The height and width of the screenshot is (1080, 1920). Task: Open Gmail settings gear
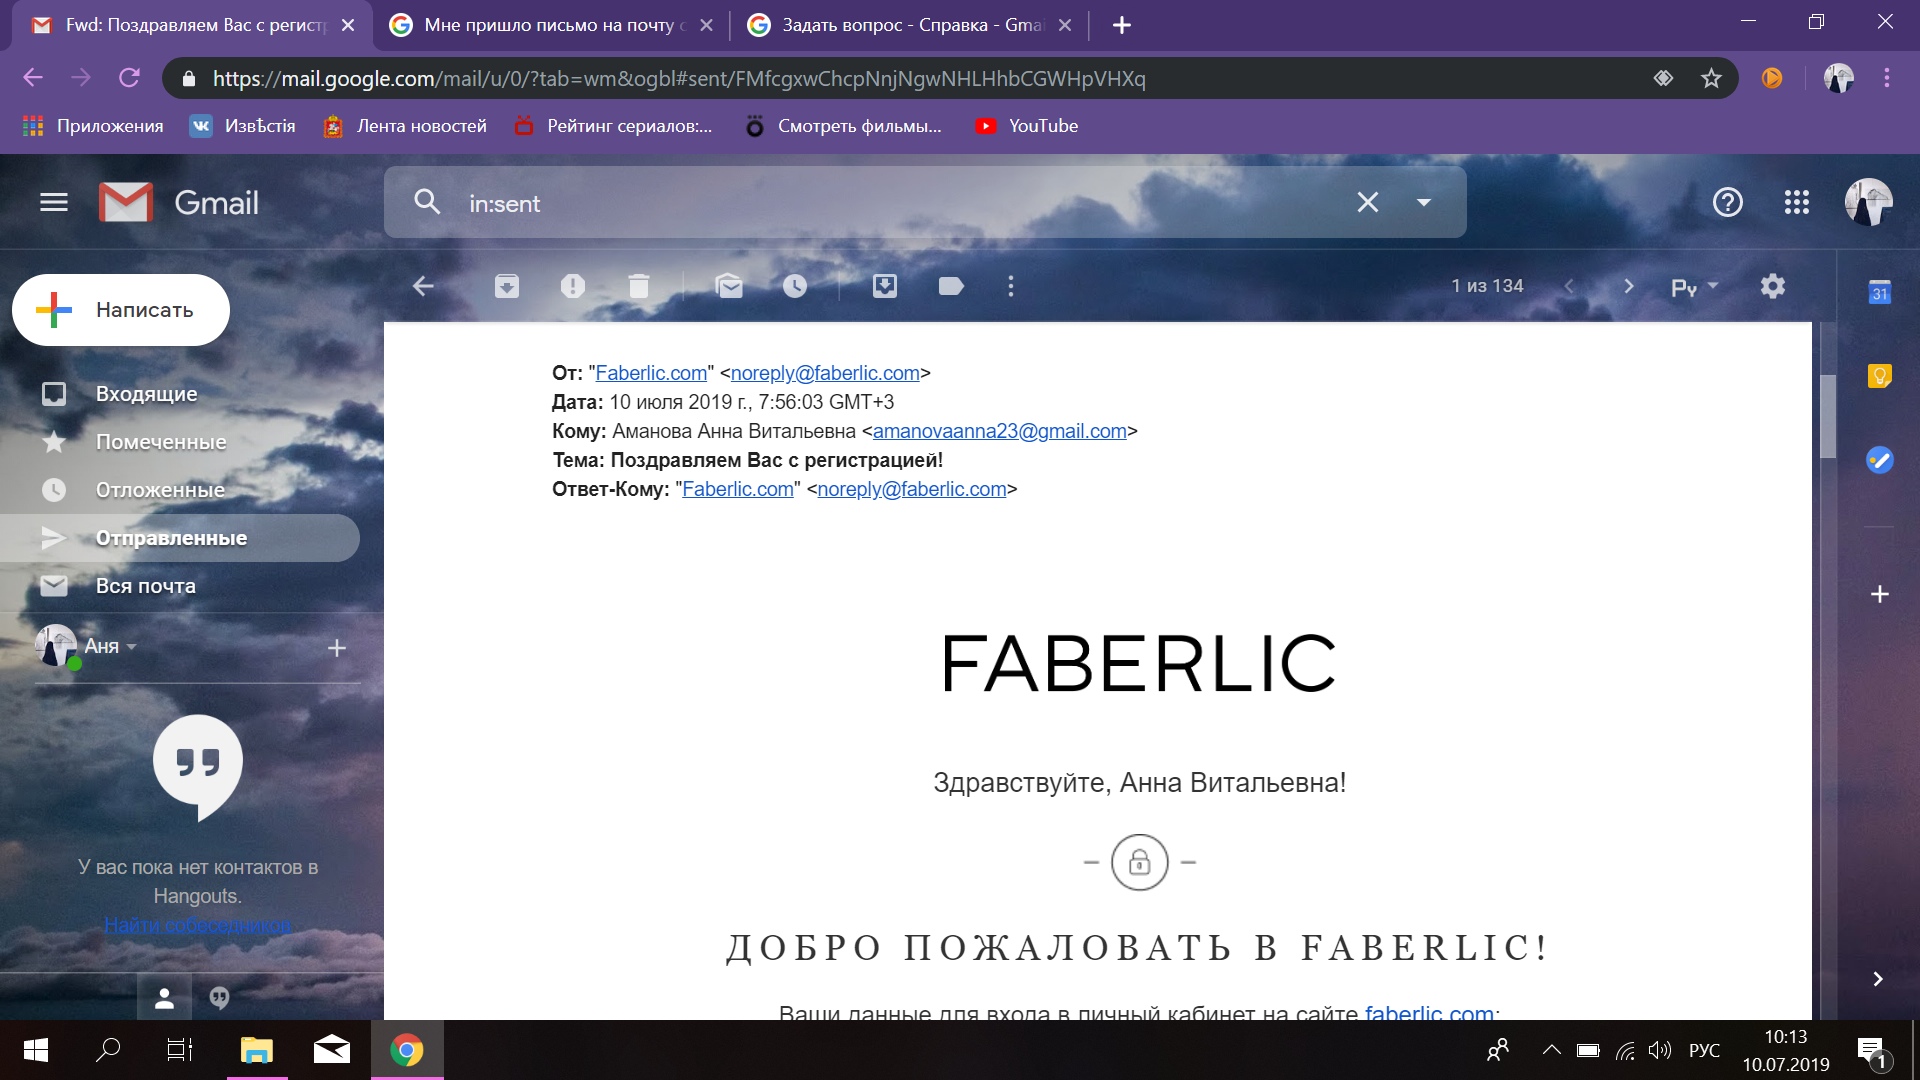pos(1772,287)
